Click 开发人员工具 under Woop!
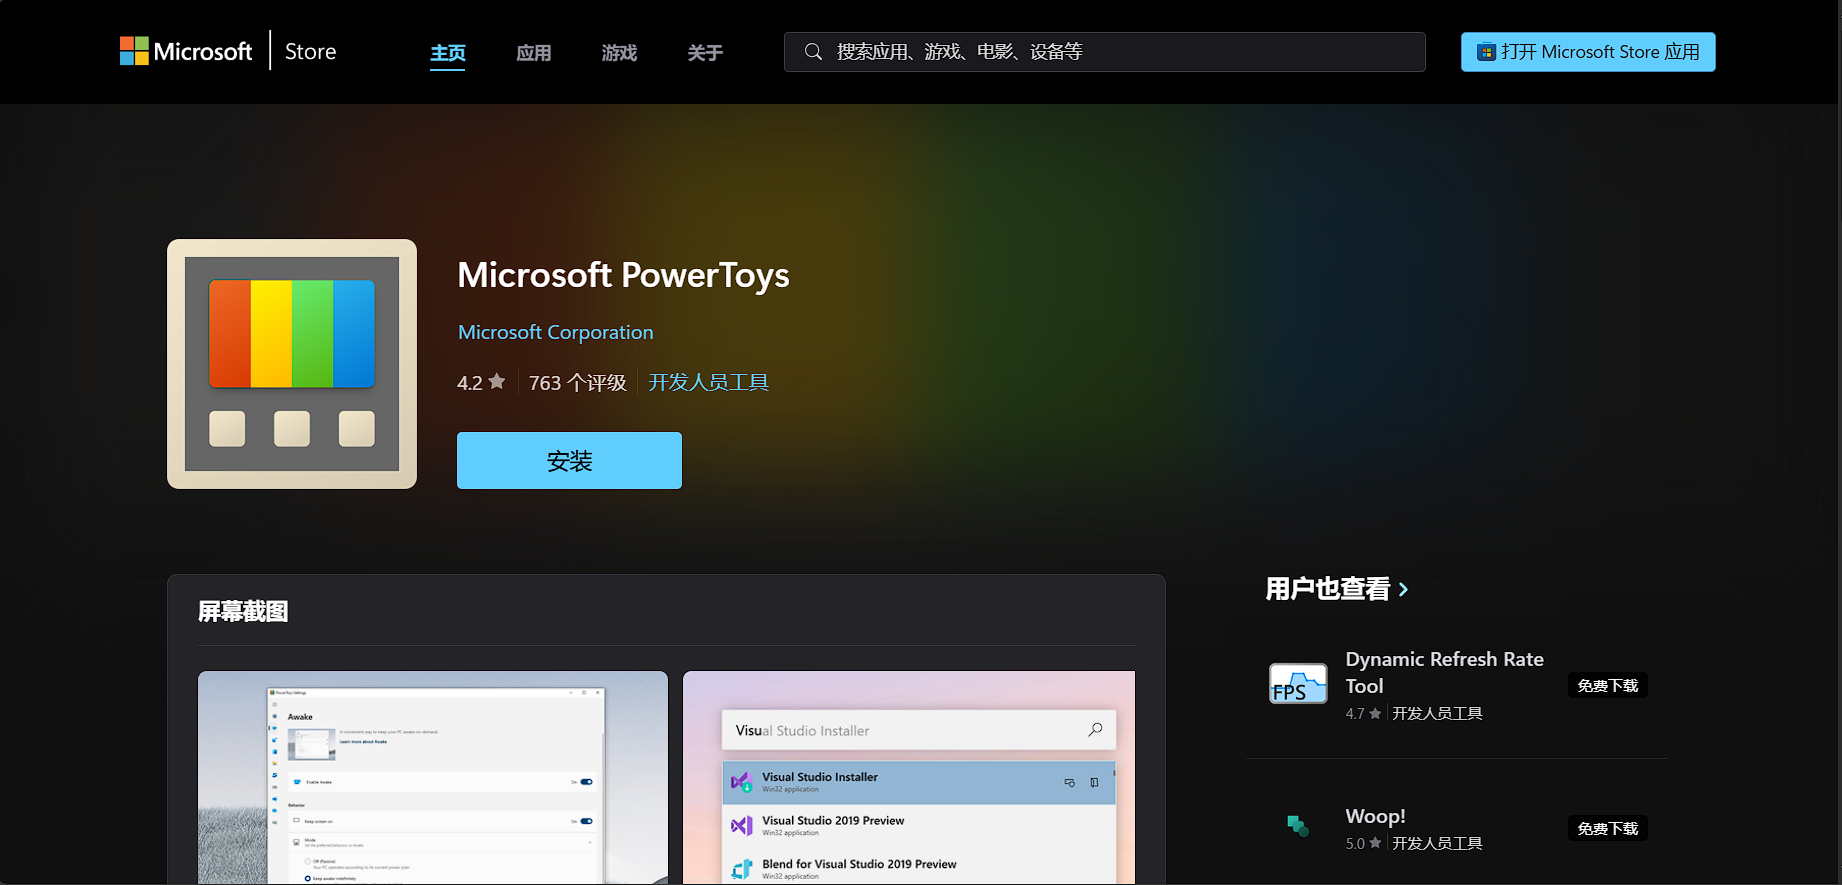 click(x=1437, y=843)
